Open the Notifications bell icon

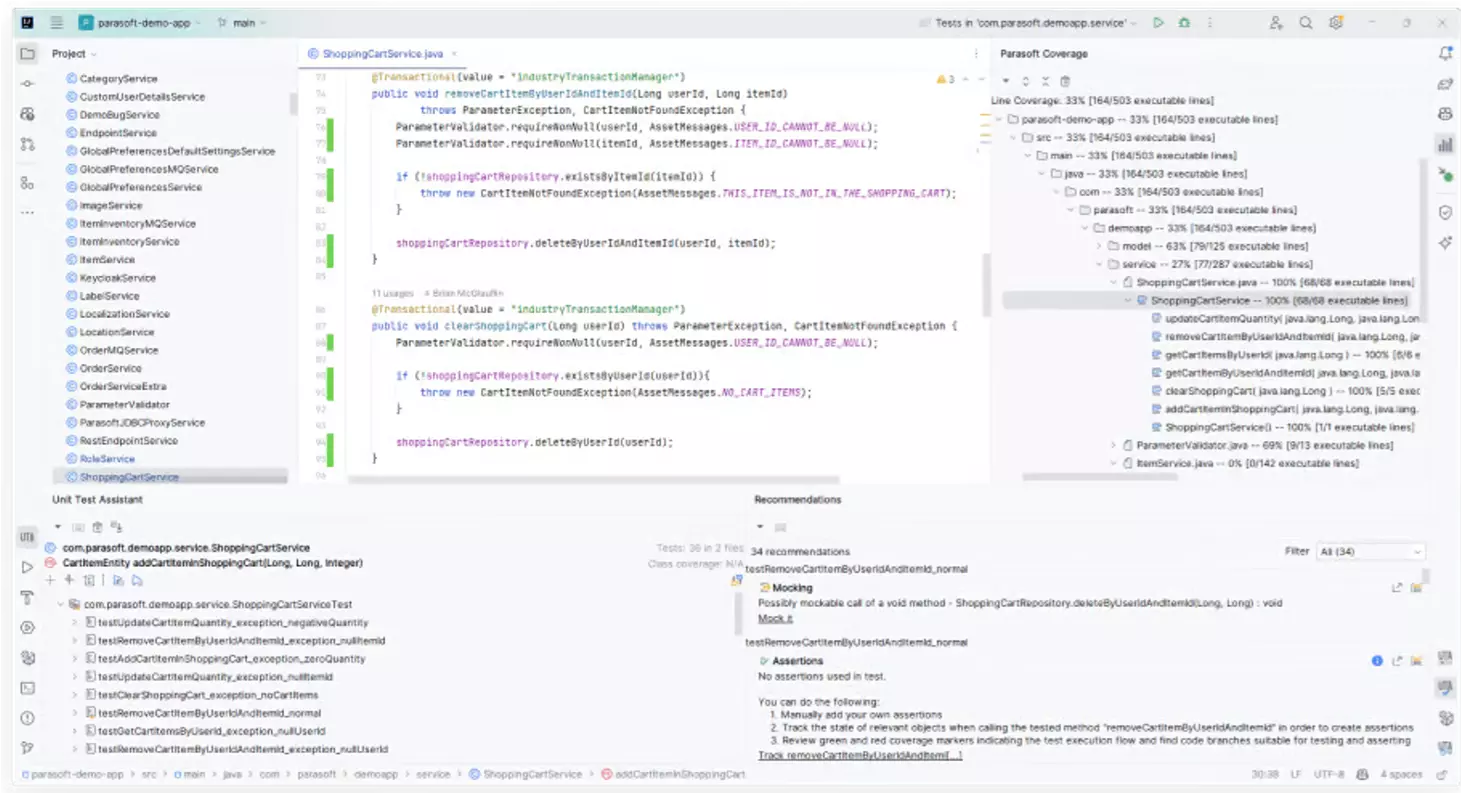pyautogui.click(x=1445, y=54)
